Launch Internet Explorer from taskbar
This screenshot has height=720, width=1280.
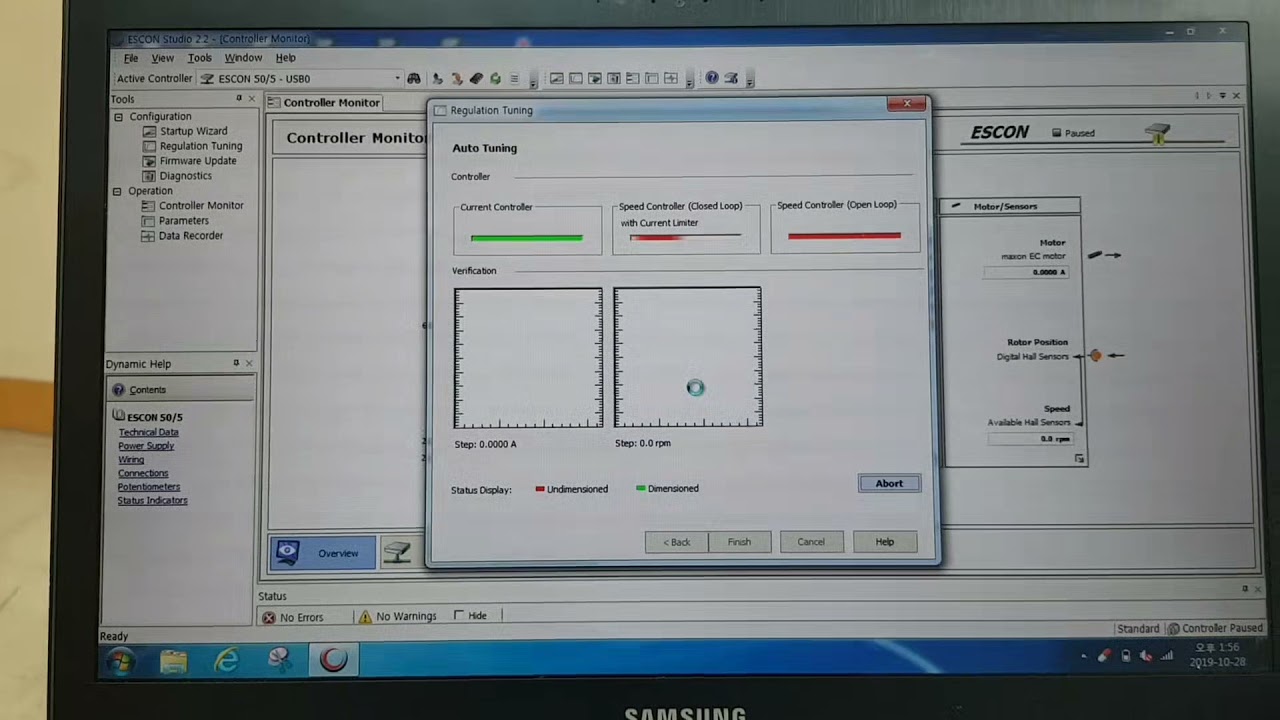point(227,661)
